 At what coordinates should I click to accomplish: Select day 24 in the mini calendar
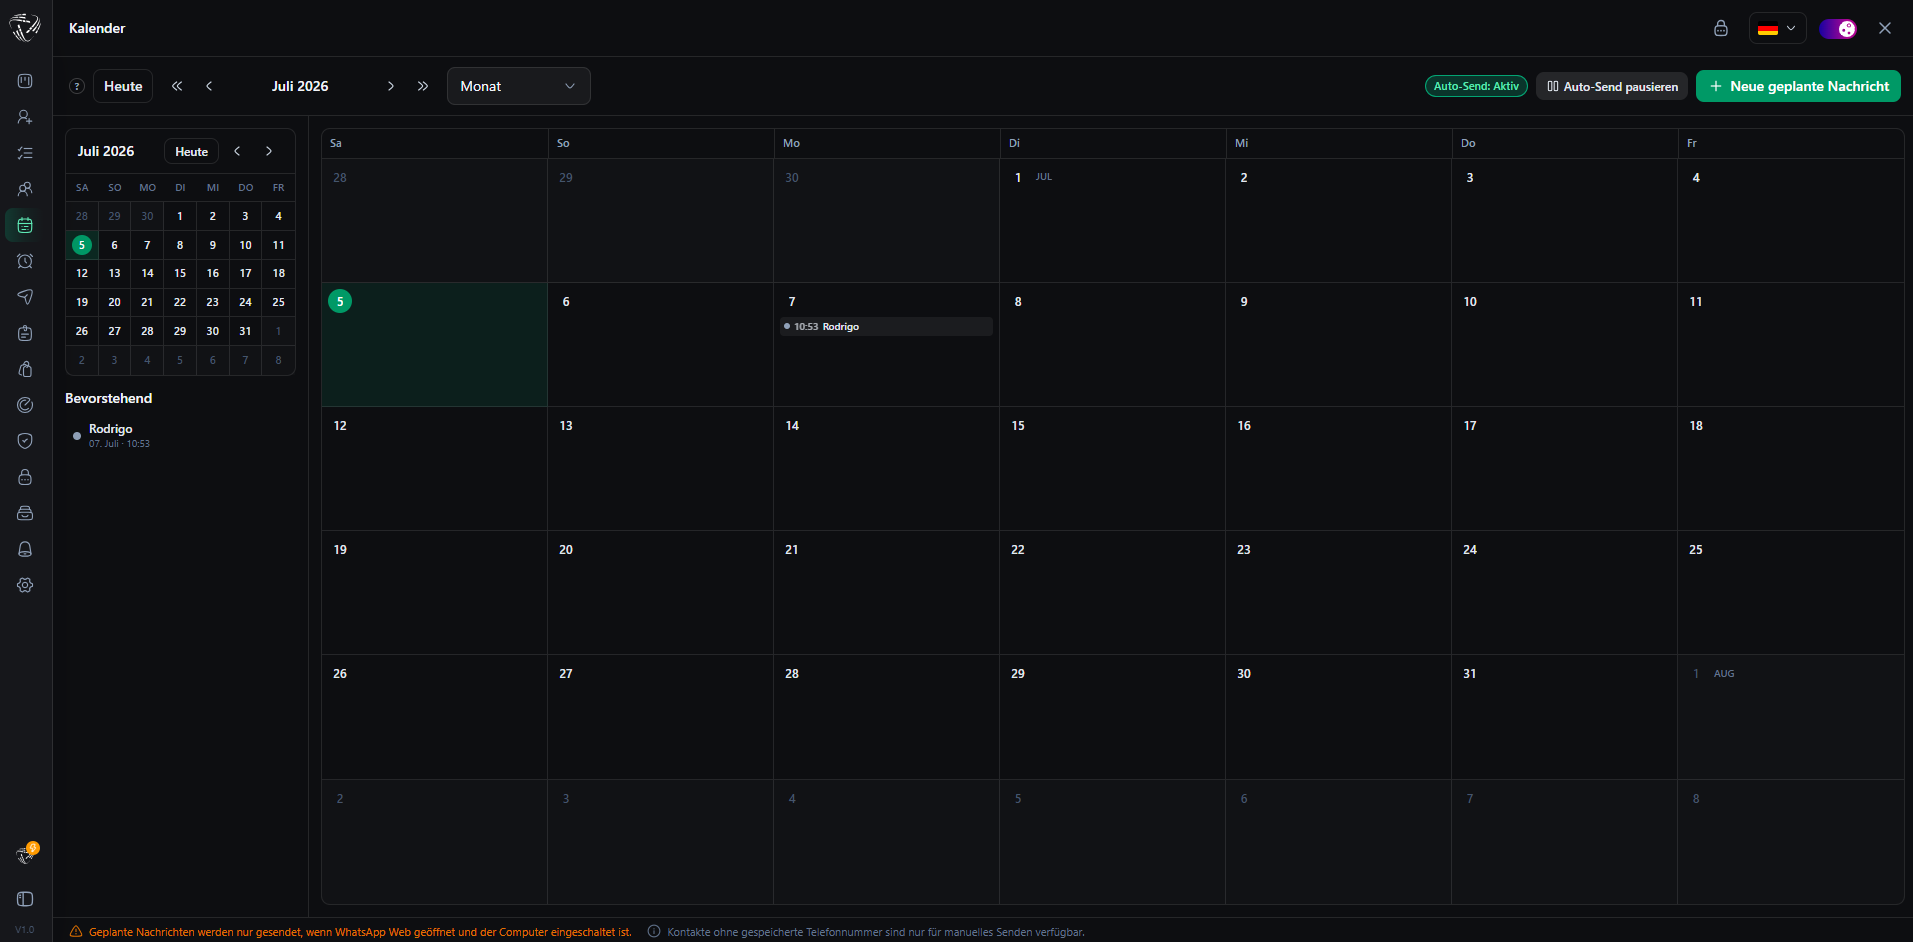click(x=245, y=302)
